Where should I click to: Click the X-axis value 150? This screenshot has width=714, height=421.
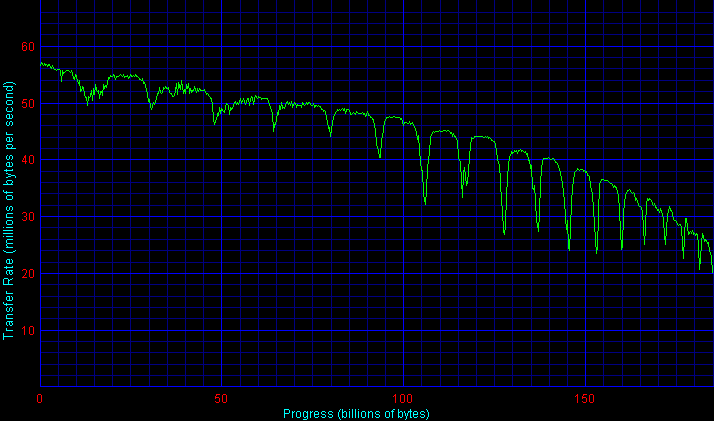(x=584, y=399)
